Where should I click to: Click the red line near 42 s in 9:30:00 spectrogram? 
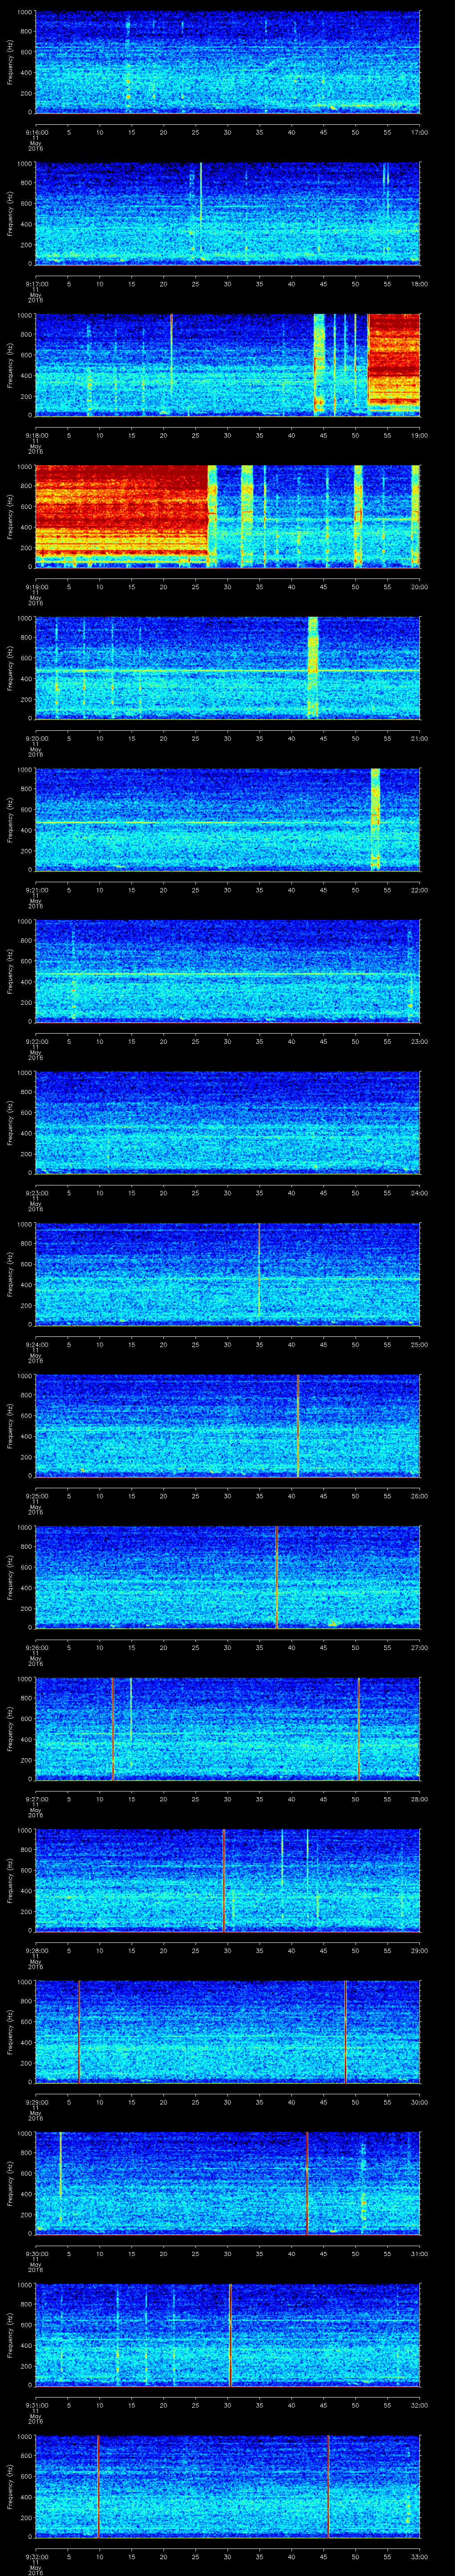pyautogui.click(x=306, y=2183)
